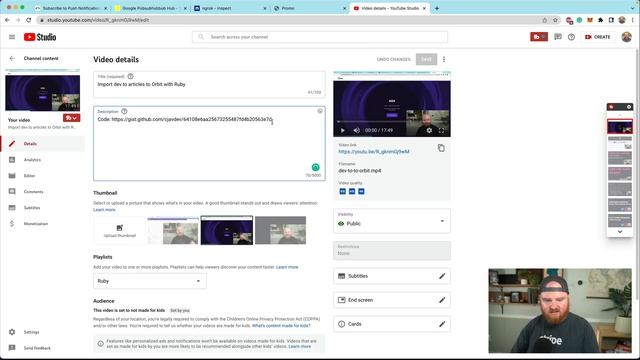Select the purple orbit thumbnail option
640x360 pixels.
click(227, 231)
